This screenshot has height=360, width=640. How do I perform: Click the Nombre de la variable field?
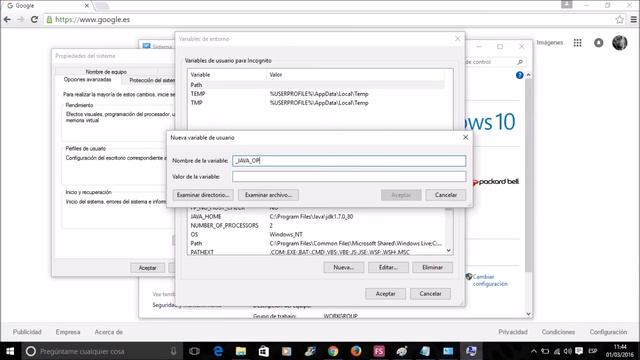(x=349, y=160)
